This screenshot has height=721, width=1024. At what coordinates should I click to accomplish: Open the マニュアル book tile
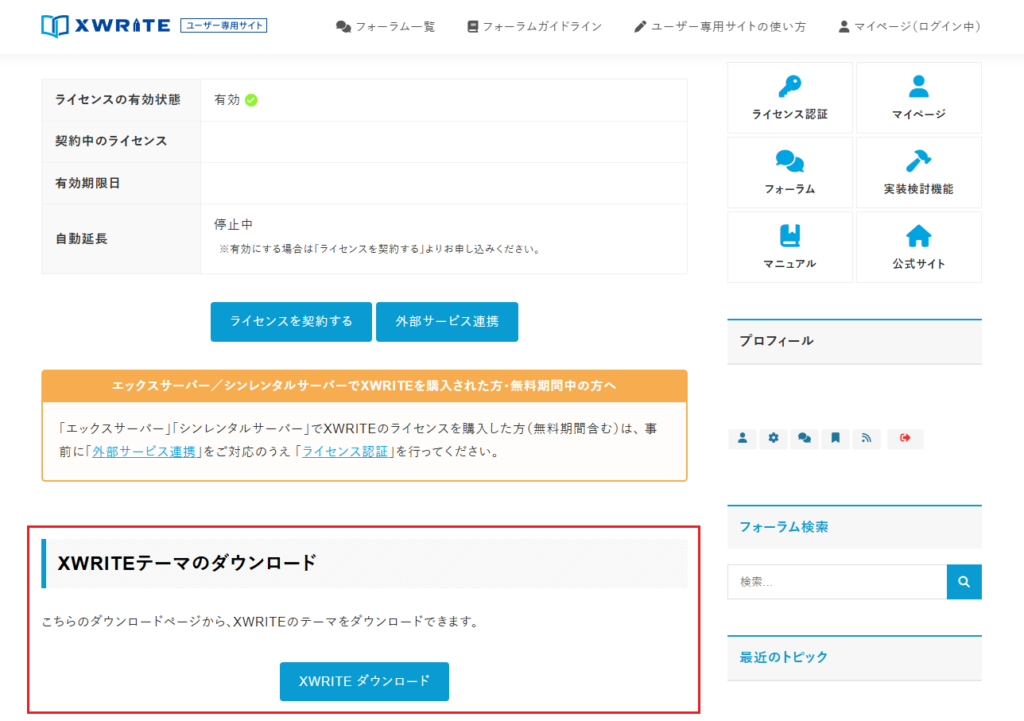pyautogui.click(x=789, y=247)
